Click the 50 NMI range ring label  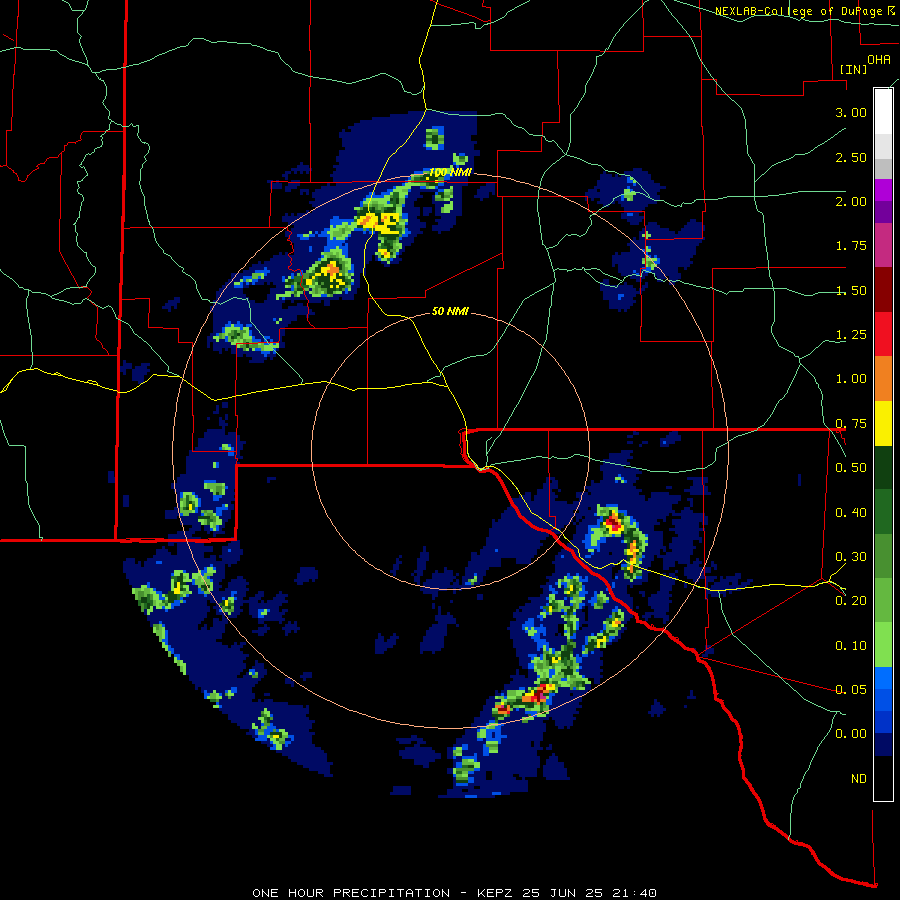coord(450,312)
